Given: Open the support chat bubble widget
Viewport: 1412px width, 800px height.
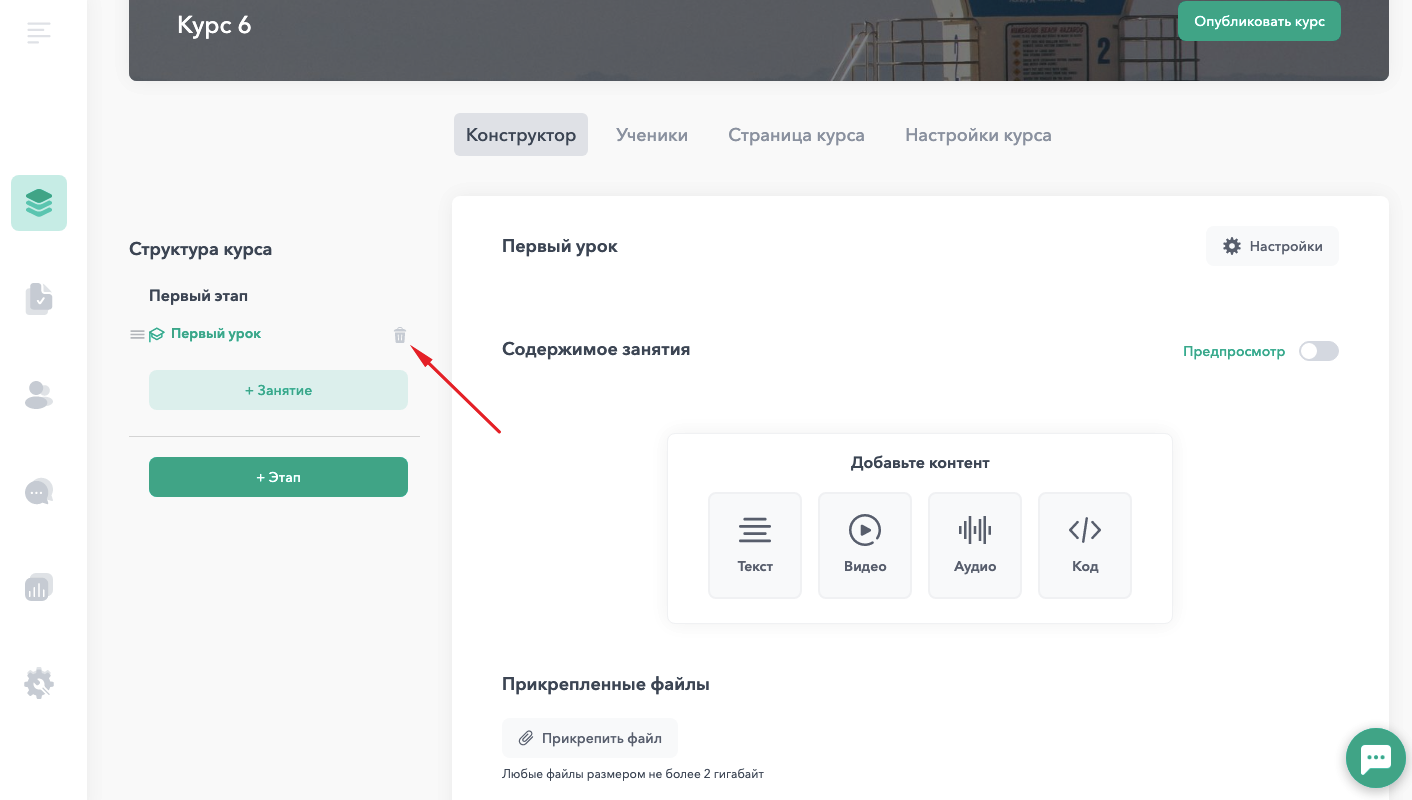Looking at the screenshot, I should [1376, 758].
